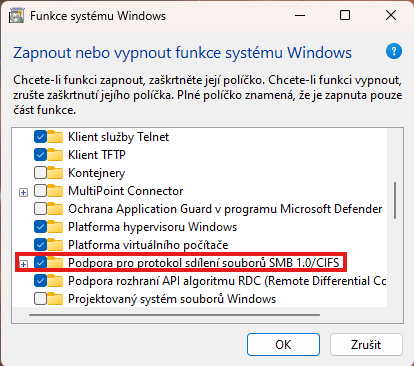Click the Windows Features title bar icon
The width and height of the screenshot is (414, 366).
click(16, 16)
